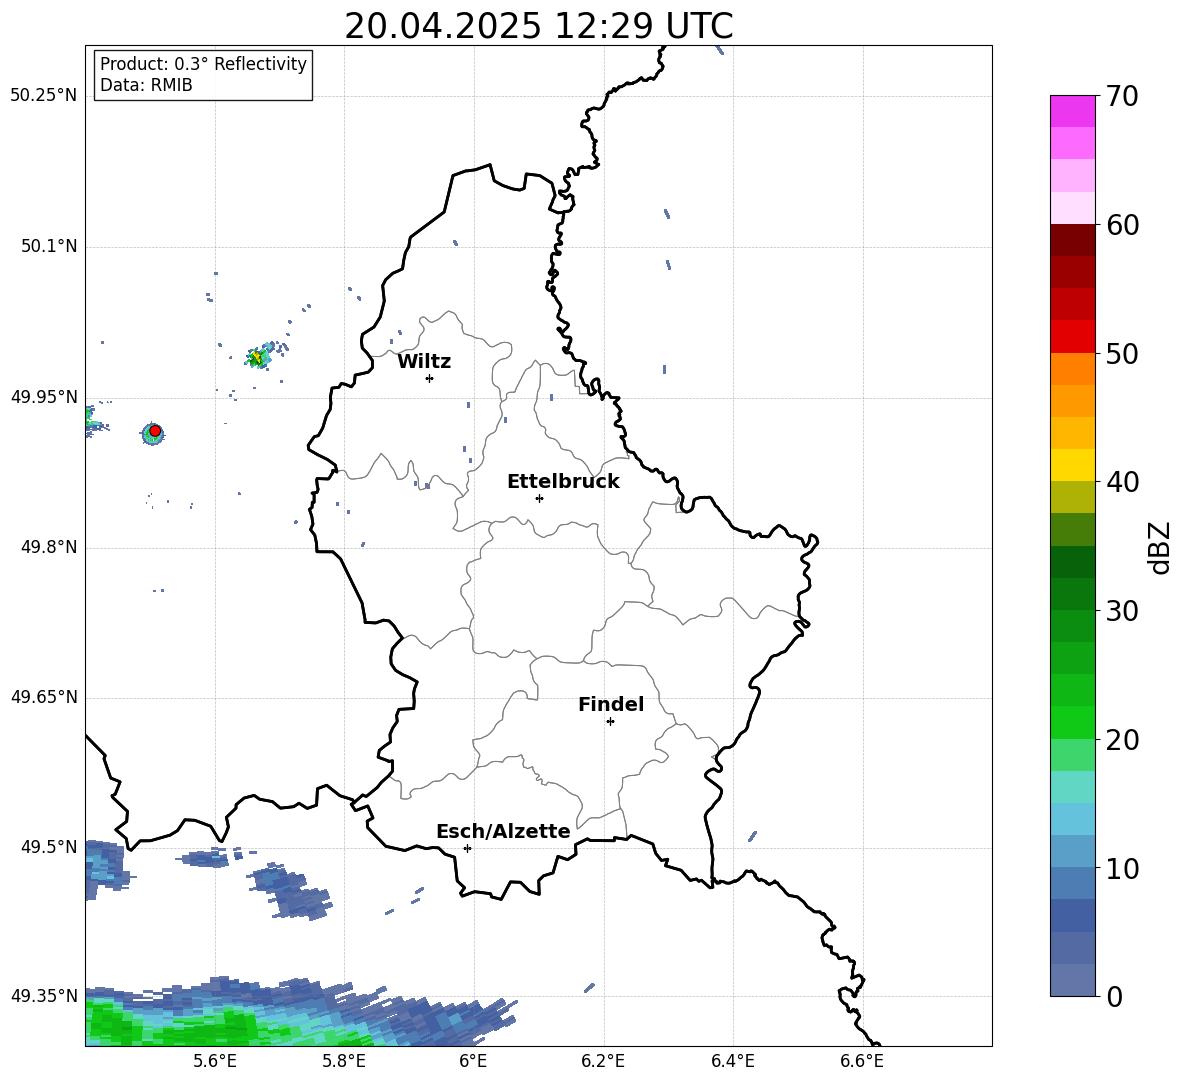Click the latitude label '49.8°N'

click(49, 547)
